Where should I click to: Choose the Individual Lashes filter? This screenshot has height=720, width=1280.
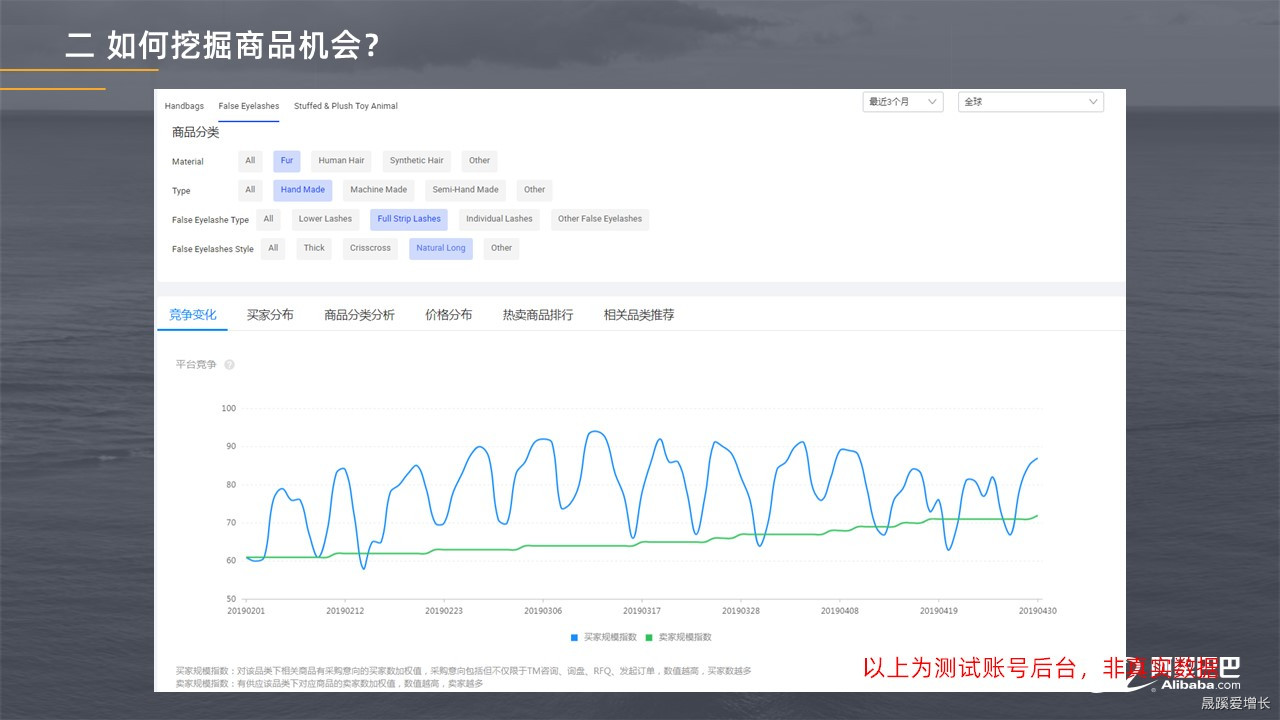[x=499, y=219]
